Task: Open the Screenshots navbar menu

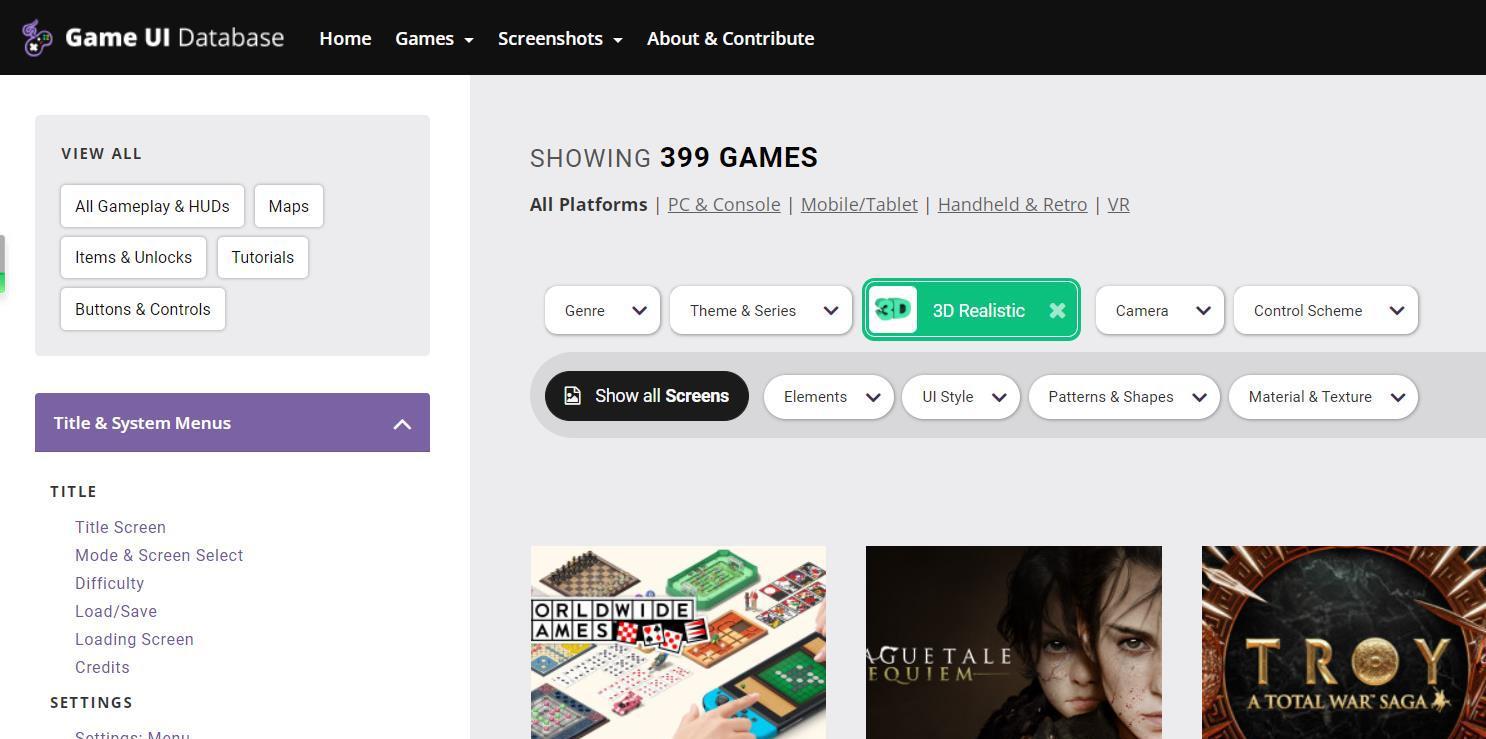Action: (x=560, y=38)
